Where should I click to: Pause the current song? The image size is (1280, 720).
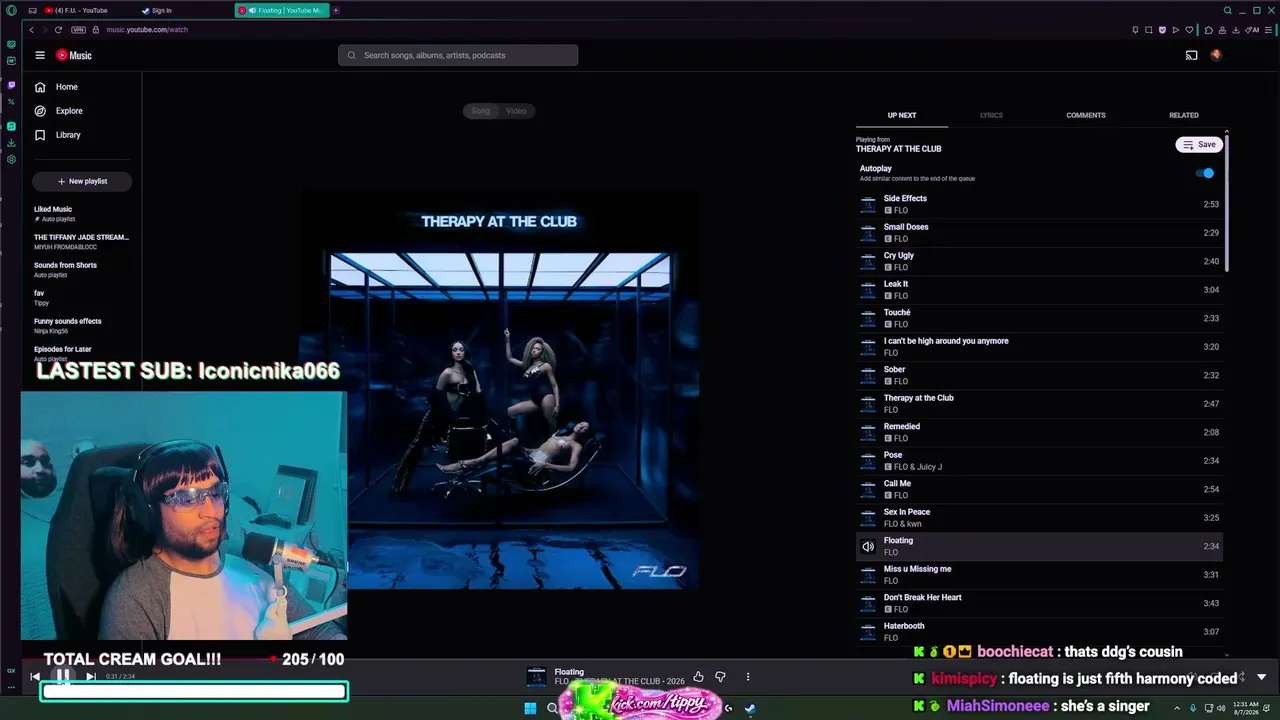[x=62, y=677]
